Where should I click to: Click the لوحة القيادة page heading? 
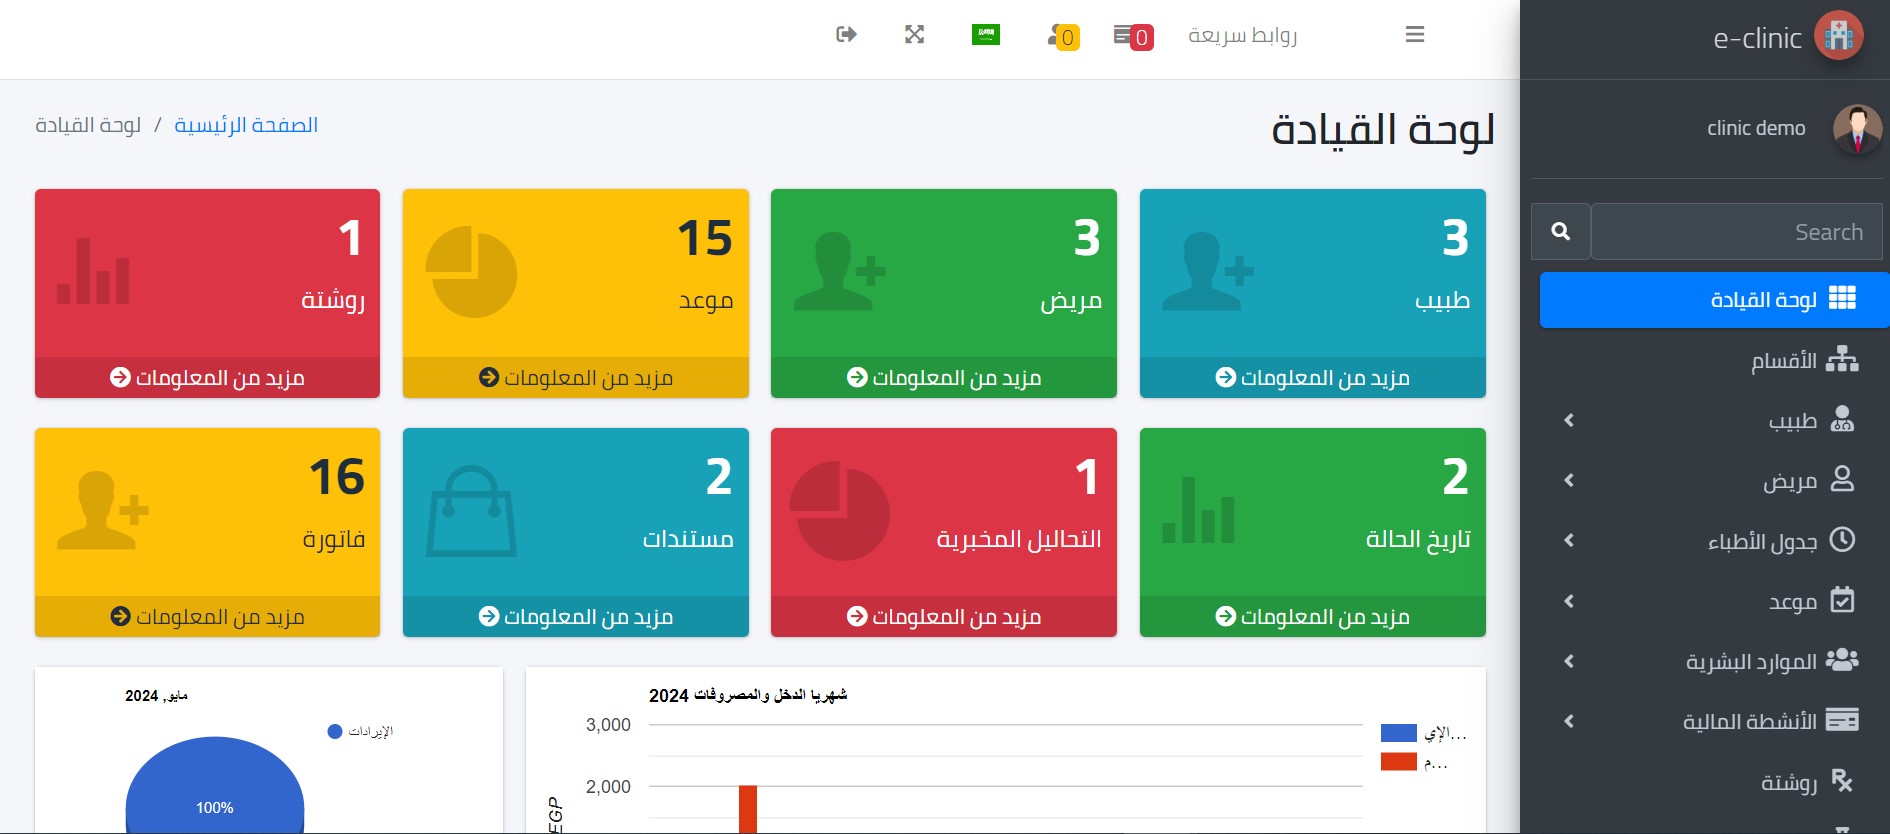[1383, 130]
